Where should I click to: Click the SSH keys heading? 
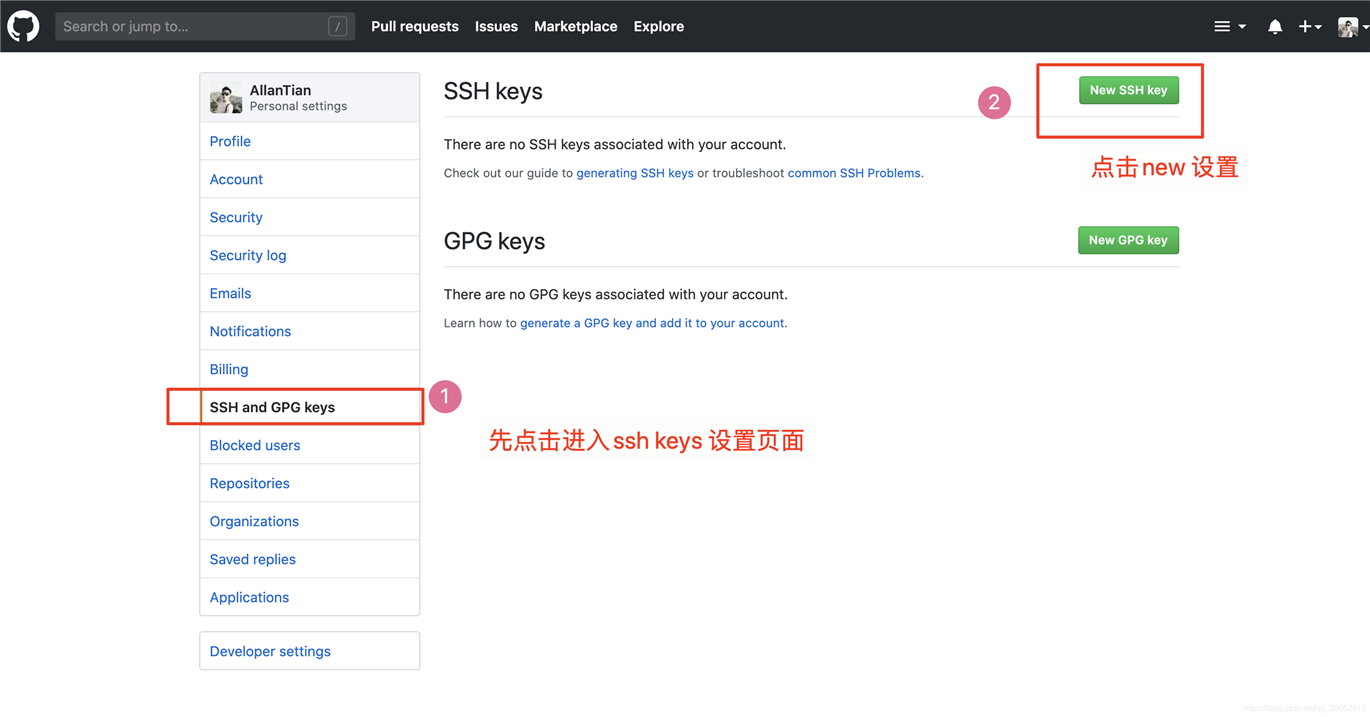click(493, 91)
